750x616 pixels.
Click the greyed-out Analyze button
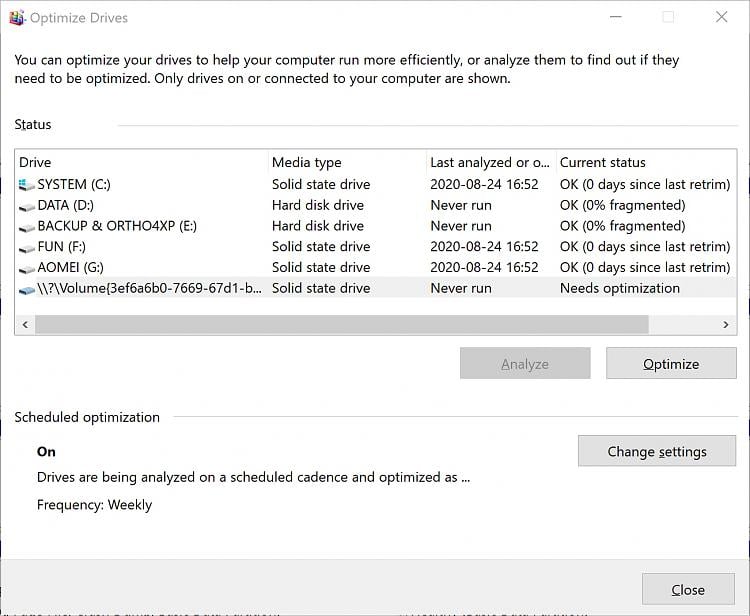click(525, 363)
